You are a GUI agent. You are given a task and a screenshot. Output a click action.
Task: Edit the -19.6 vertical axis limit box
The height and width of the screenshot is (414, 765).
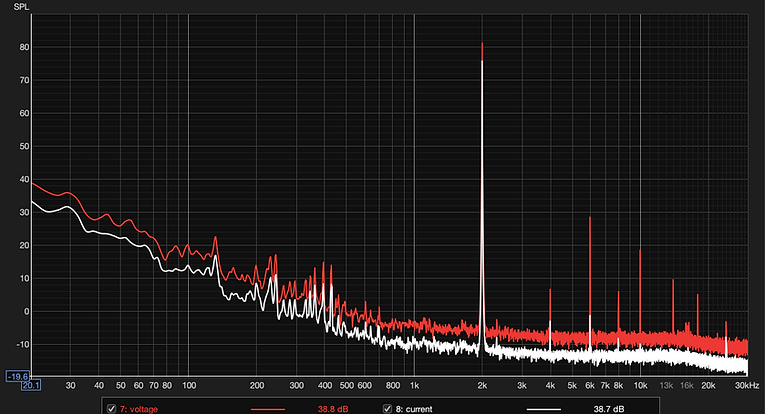pyautogui.click(x=18, y=376)
